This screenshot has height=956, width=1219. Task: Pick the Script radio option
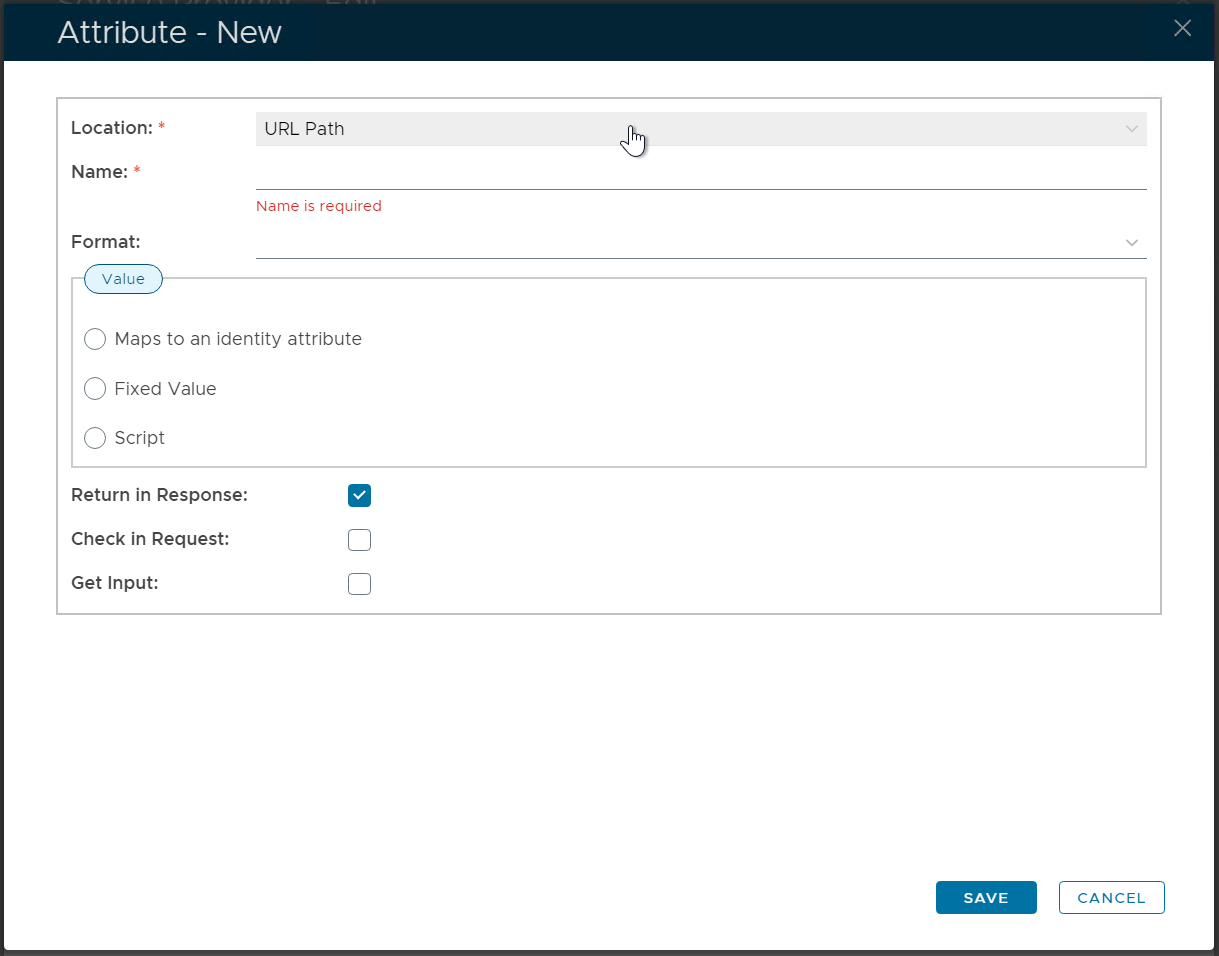pos(96,438)
